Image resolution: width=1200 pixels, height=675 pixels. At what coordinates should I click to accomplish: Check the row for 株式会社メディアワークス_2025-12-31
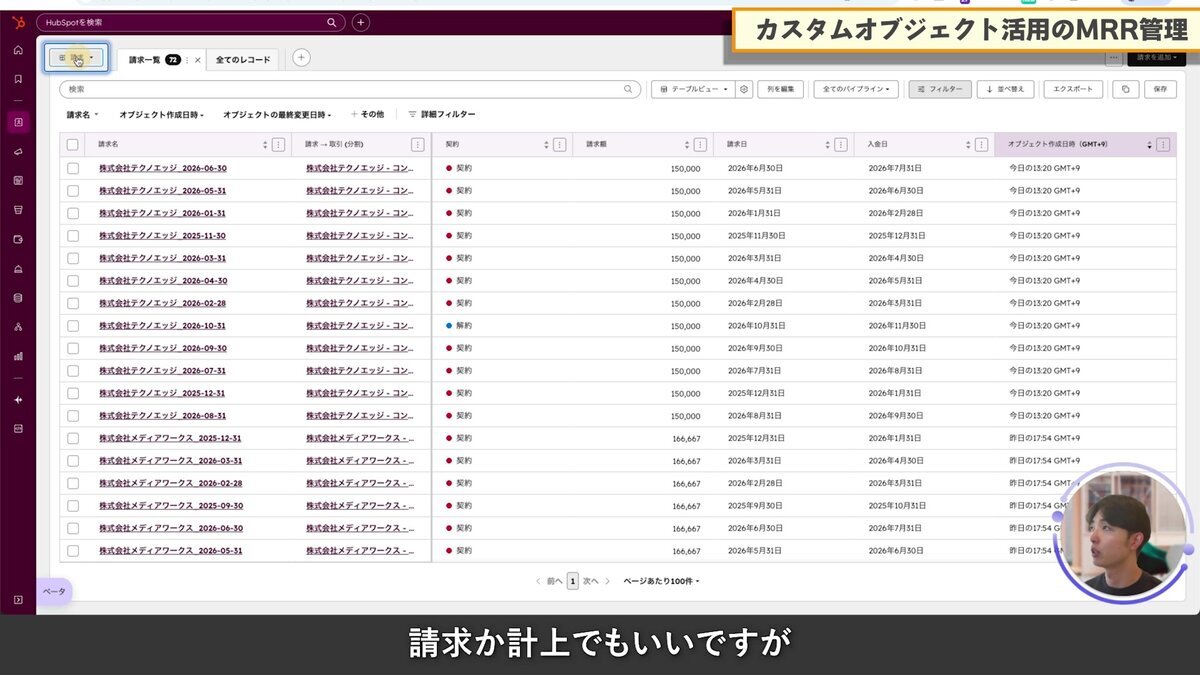pos(72,437)
